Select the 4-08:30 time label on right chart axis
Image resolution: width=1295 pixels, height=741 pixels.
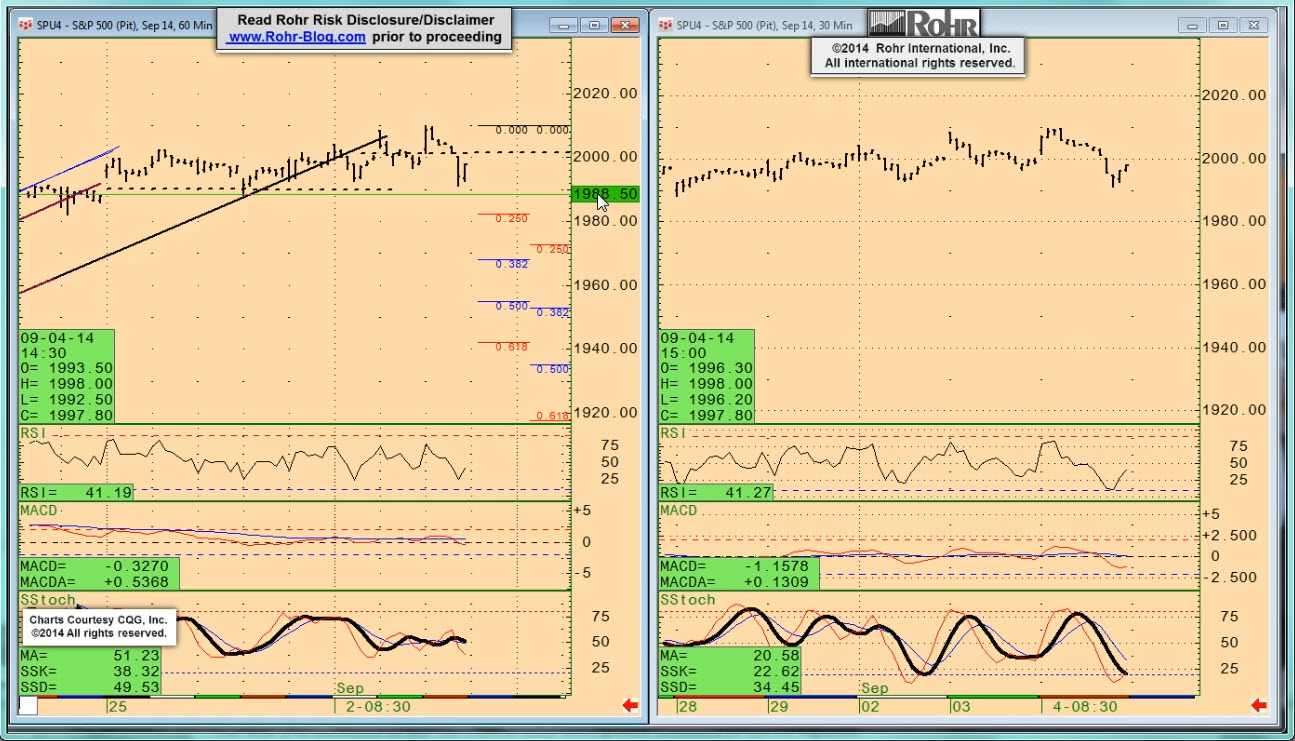pyautogui.click(x=1086, y=706)
